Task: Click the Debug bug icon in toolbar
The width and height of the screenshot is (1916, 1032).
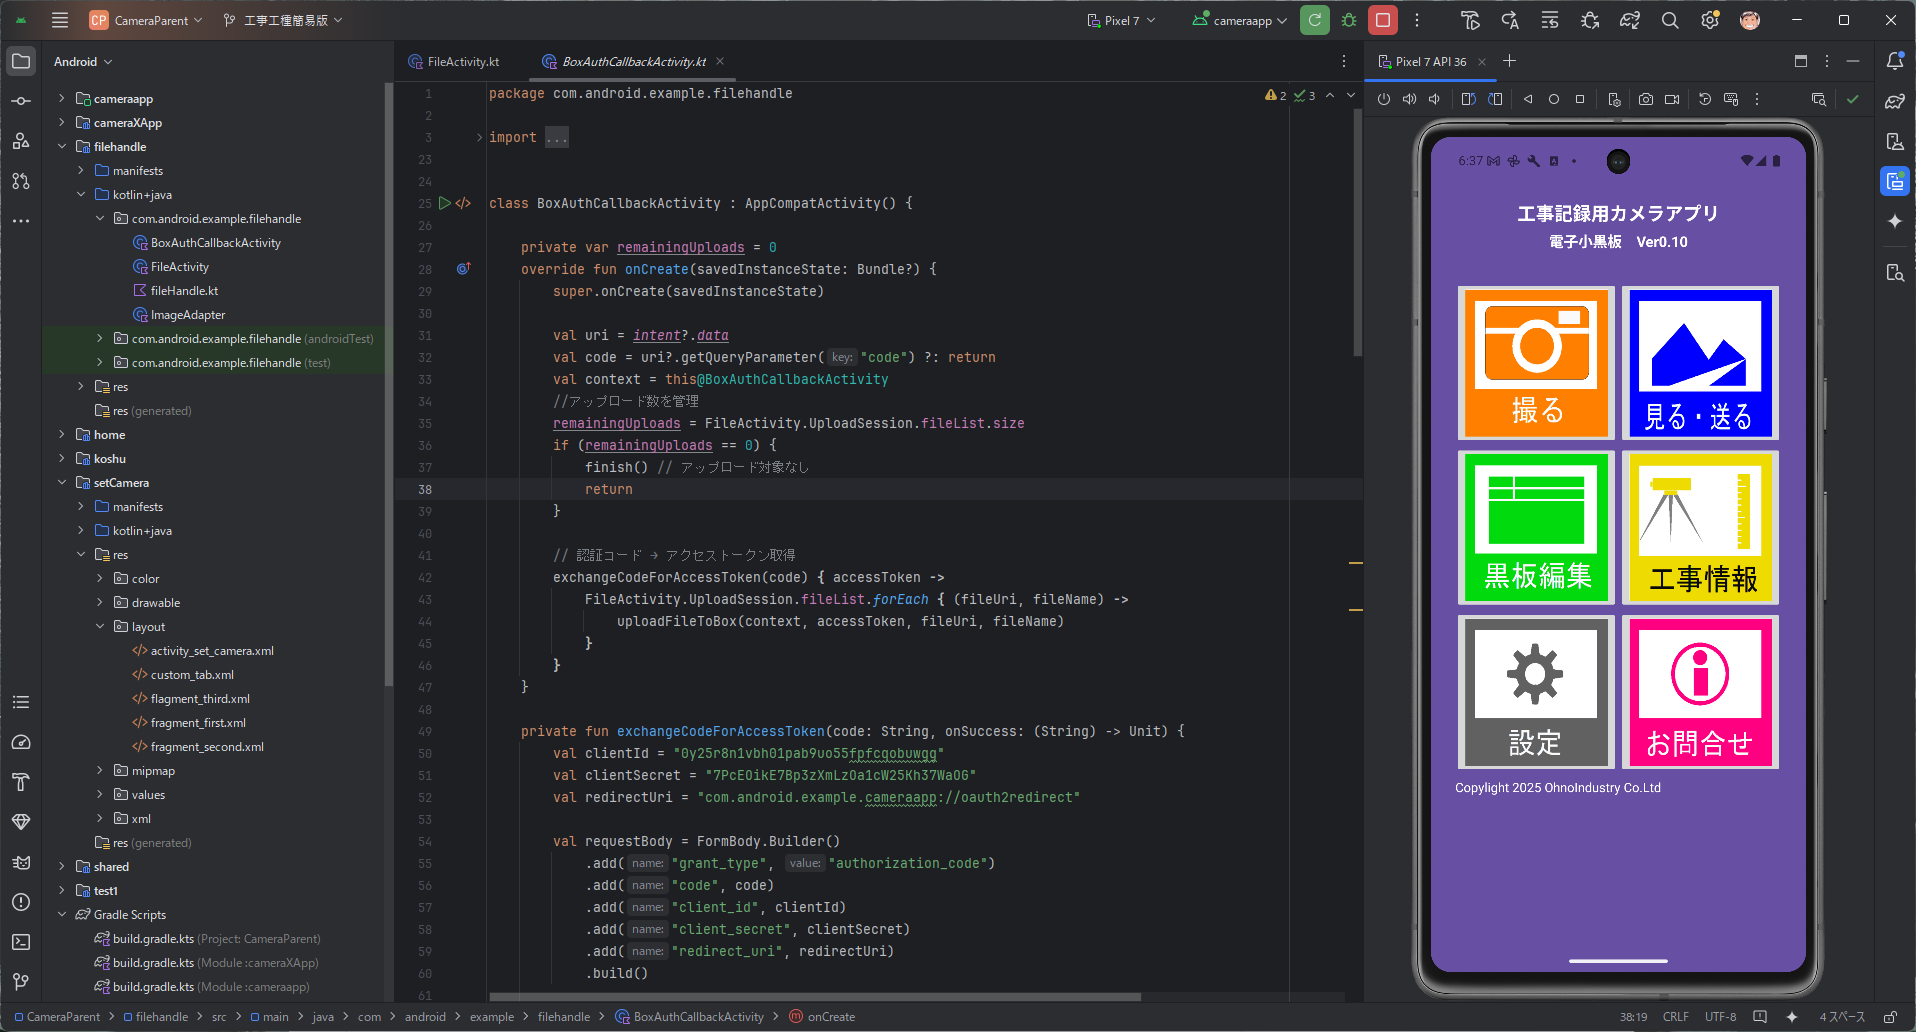Action: click(x=1349, y=20)
